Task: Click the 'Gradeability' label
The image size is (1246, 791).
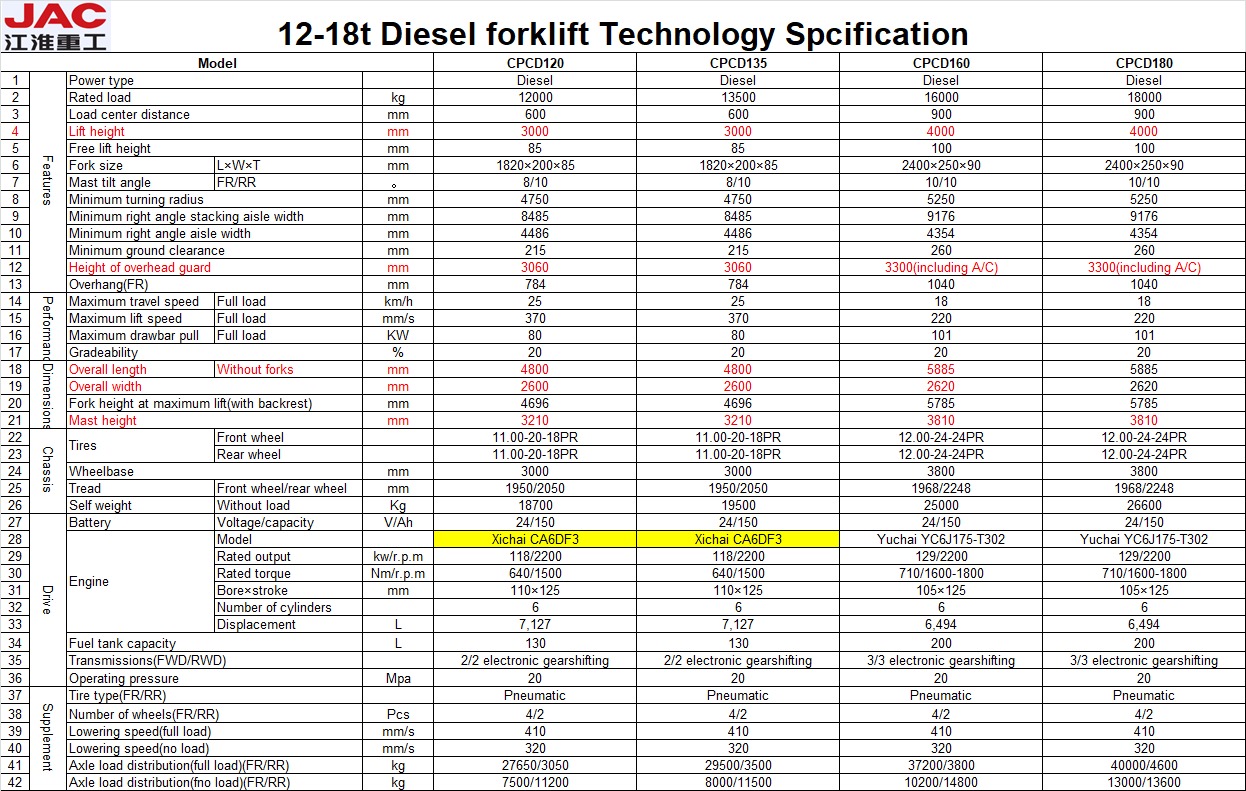Action: 103,353
